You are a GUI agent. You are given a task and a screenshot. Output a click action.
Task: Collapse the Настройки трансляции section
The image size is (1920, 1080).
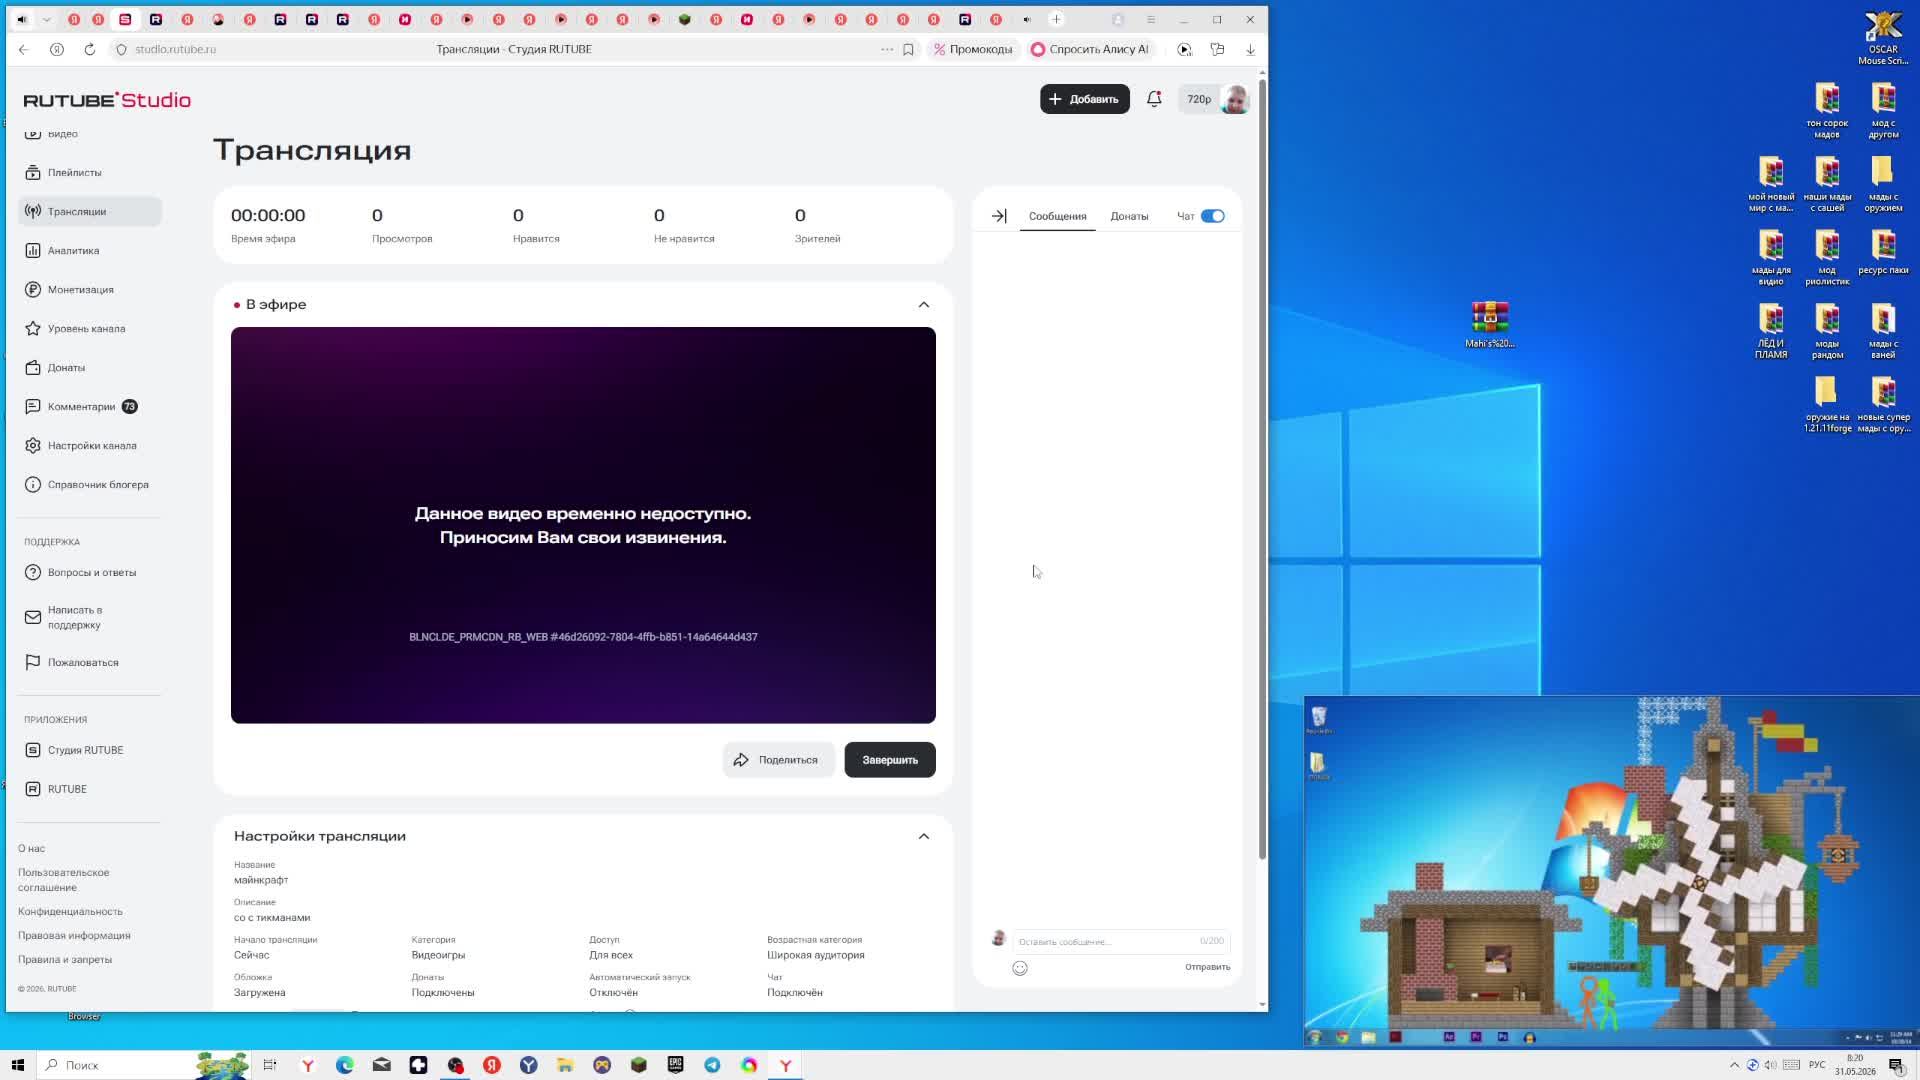(924, 836)
